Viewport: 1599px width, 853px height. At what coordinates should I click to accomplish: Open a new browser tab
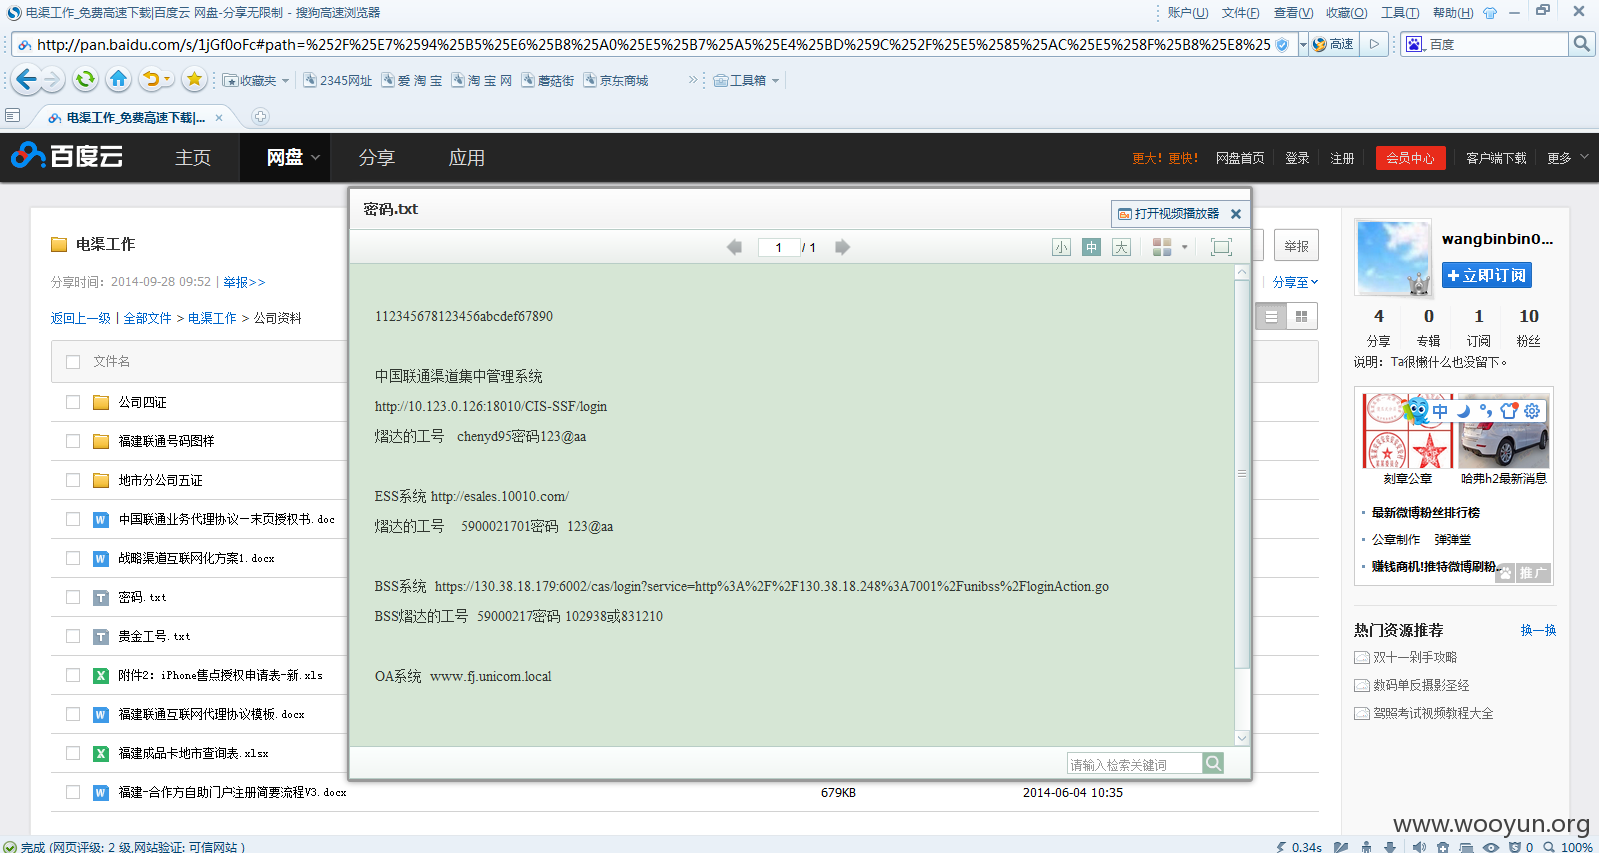pos(260,117)
